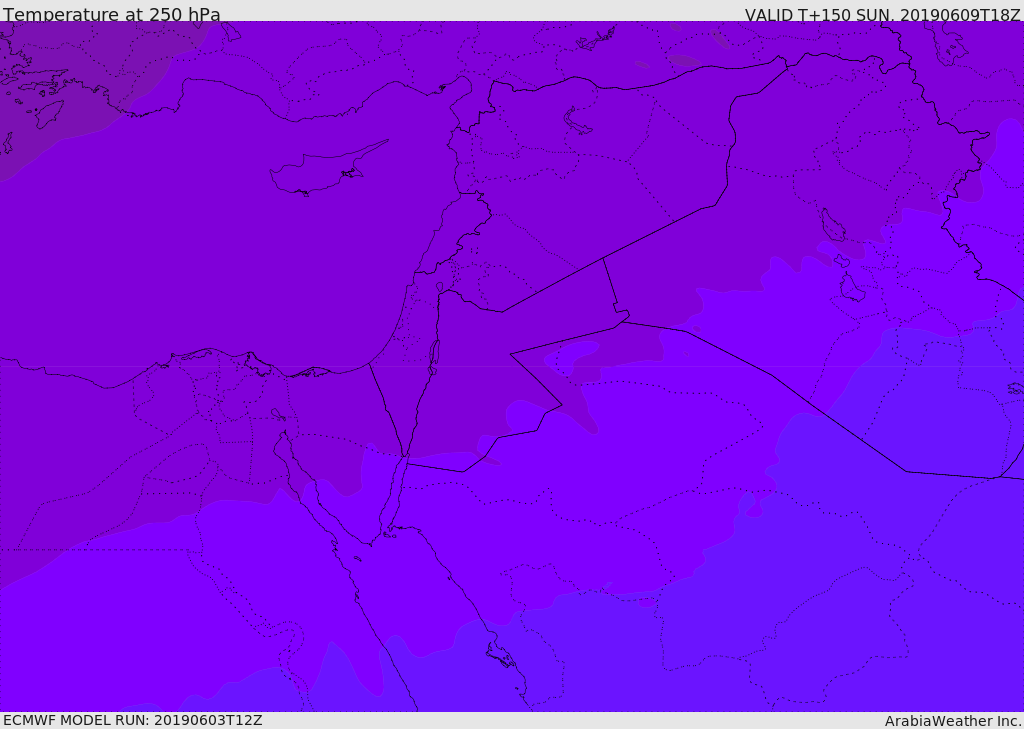Click 'ECMWF MODEL RUN: 20190603T12Z' footer text
The image size is (1024, 729).
tap(133, 720)
